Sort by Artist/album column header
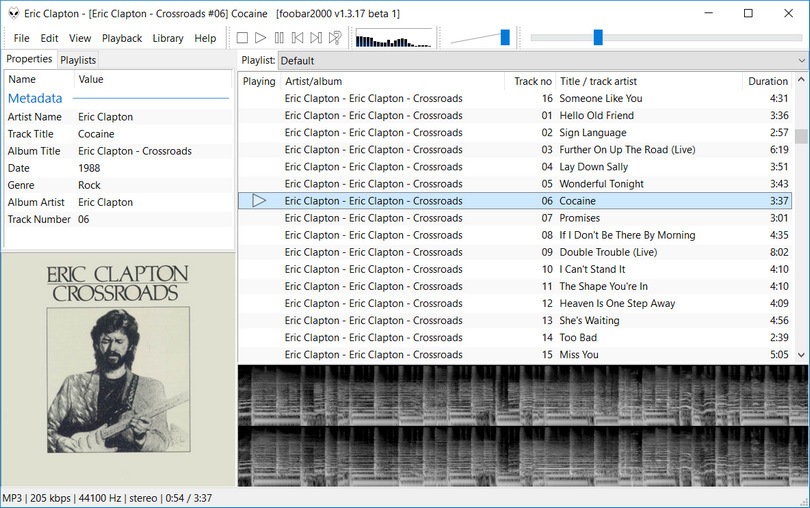Image resolution: width=810 pixels, height=508 pixels. tap(393, 81)
